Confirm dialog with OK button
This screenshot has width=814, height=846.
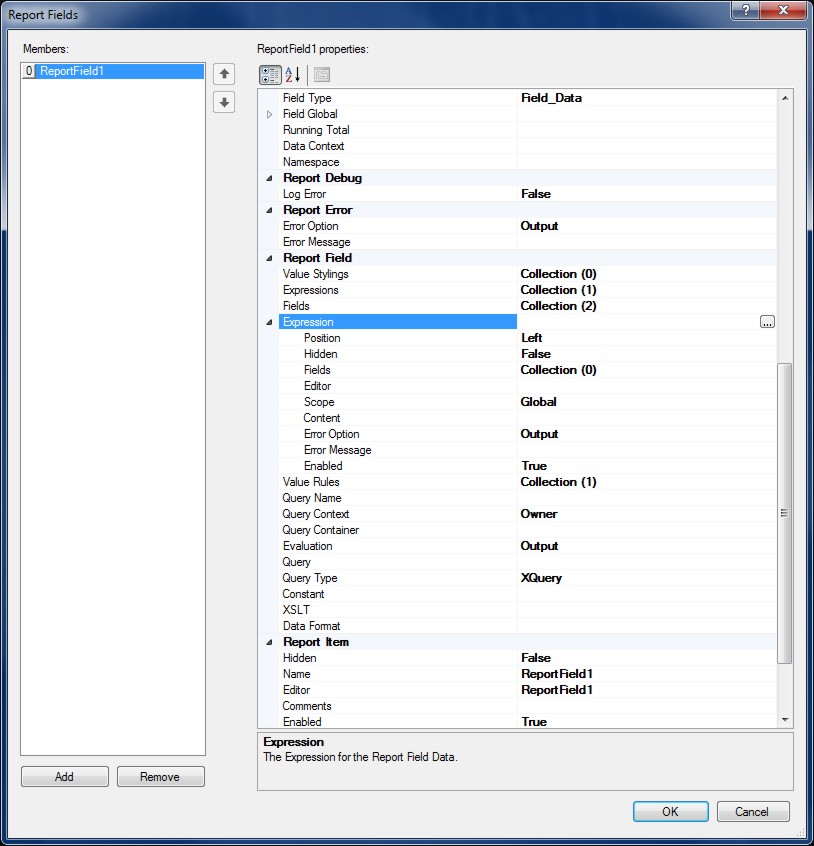(x=670, y=811)
